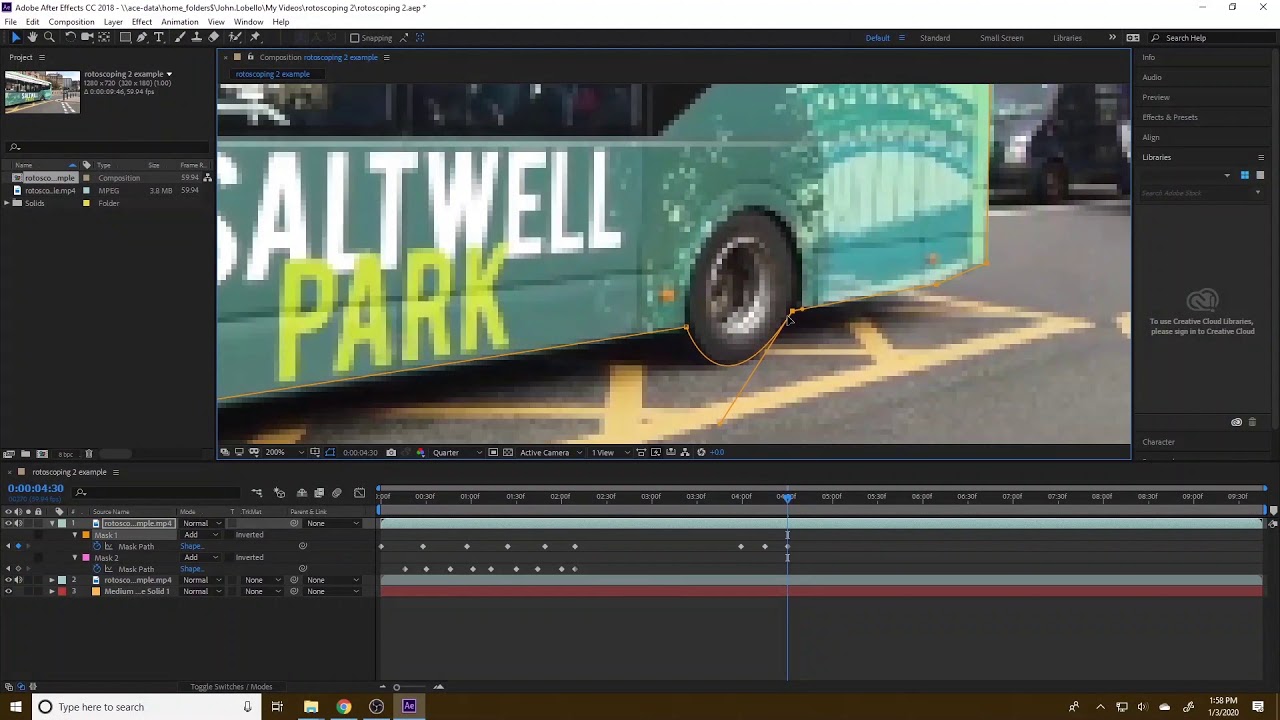1280x720 pixels.
Task: Expand the Medium Solid 1 layer
Action: coord(52,591)
